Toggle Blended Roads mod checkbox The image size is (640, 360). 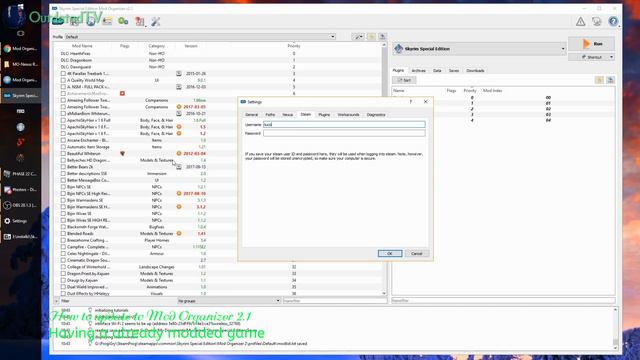(x=63, y=233)
